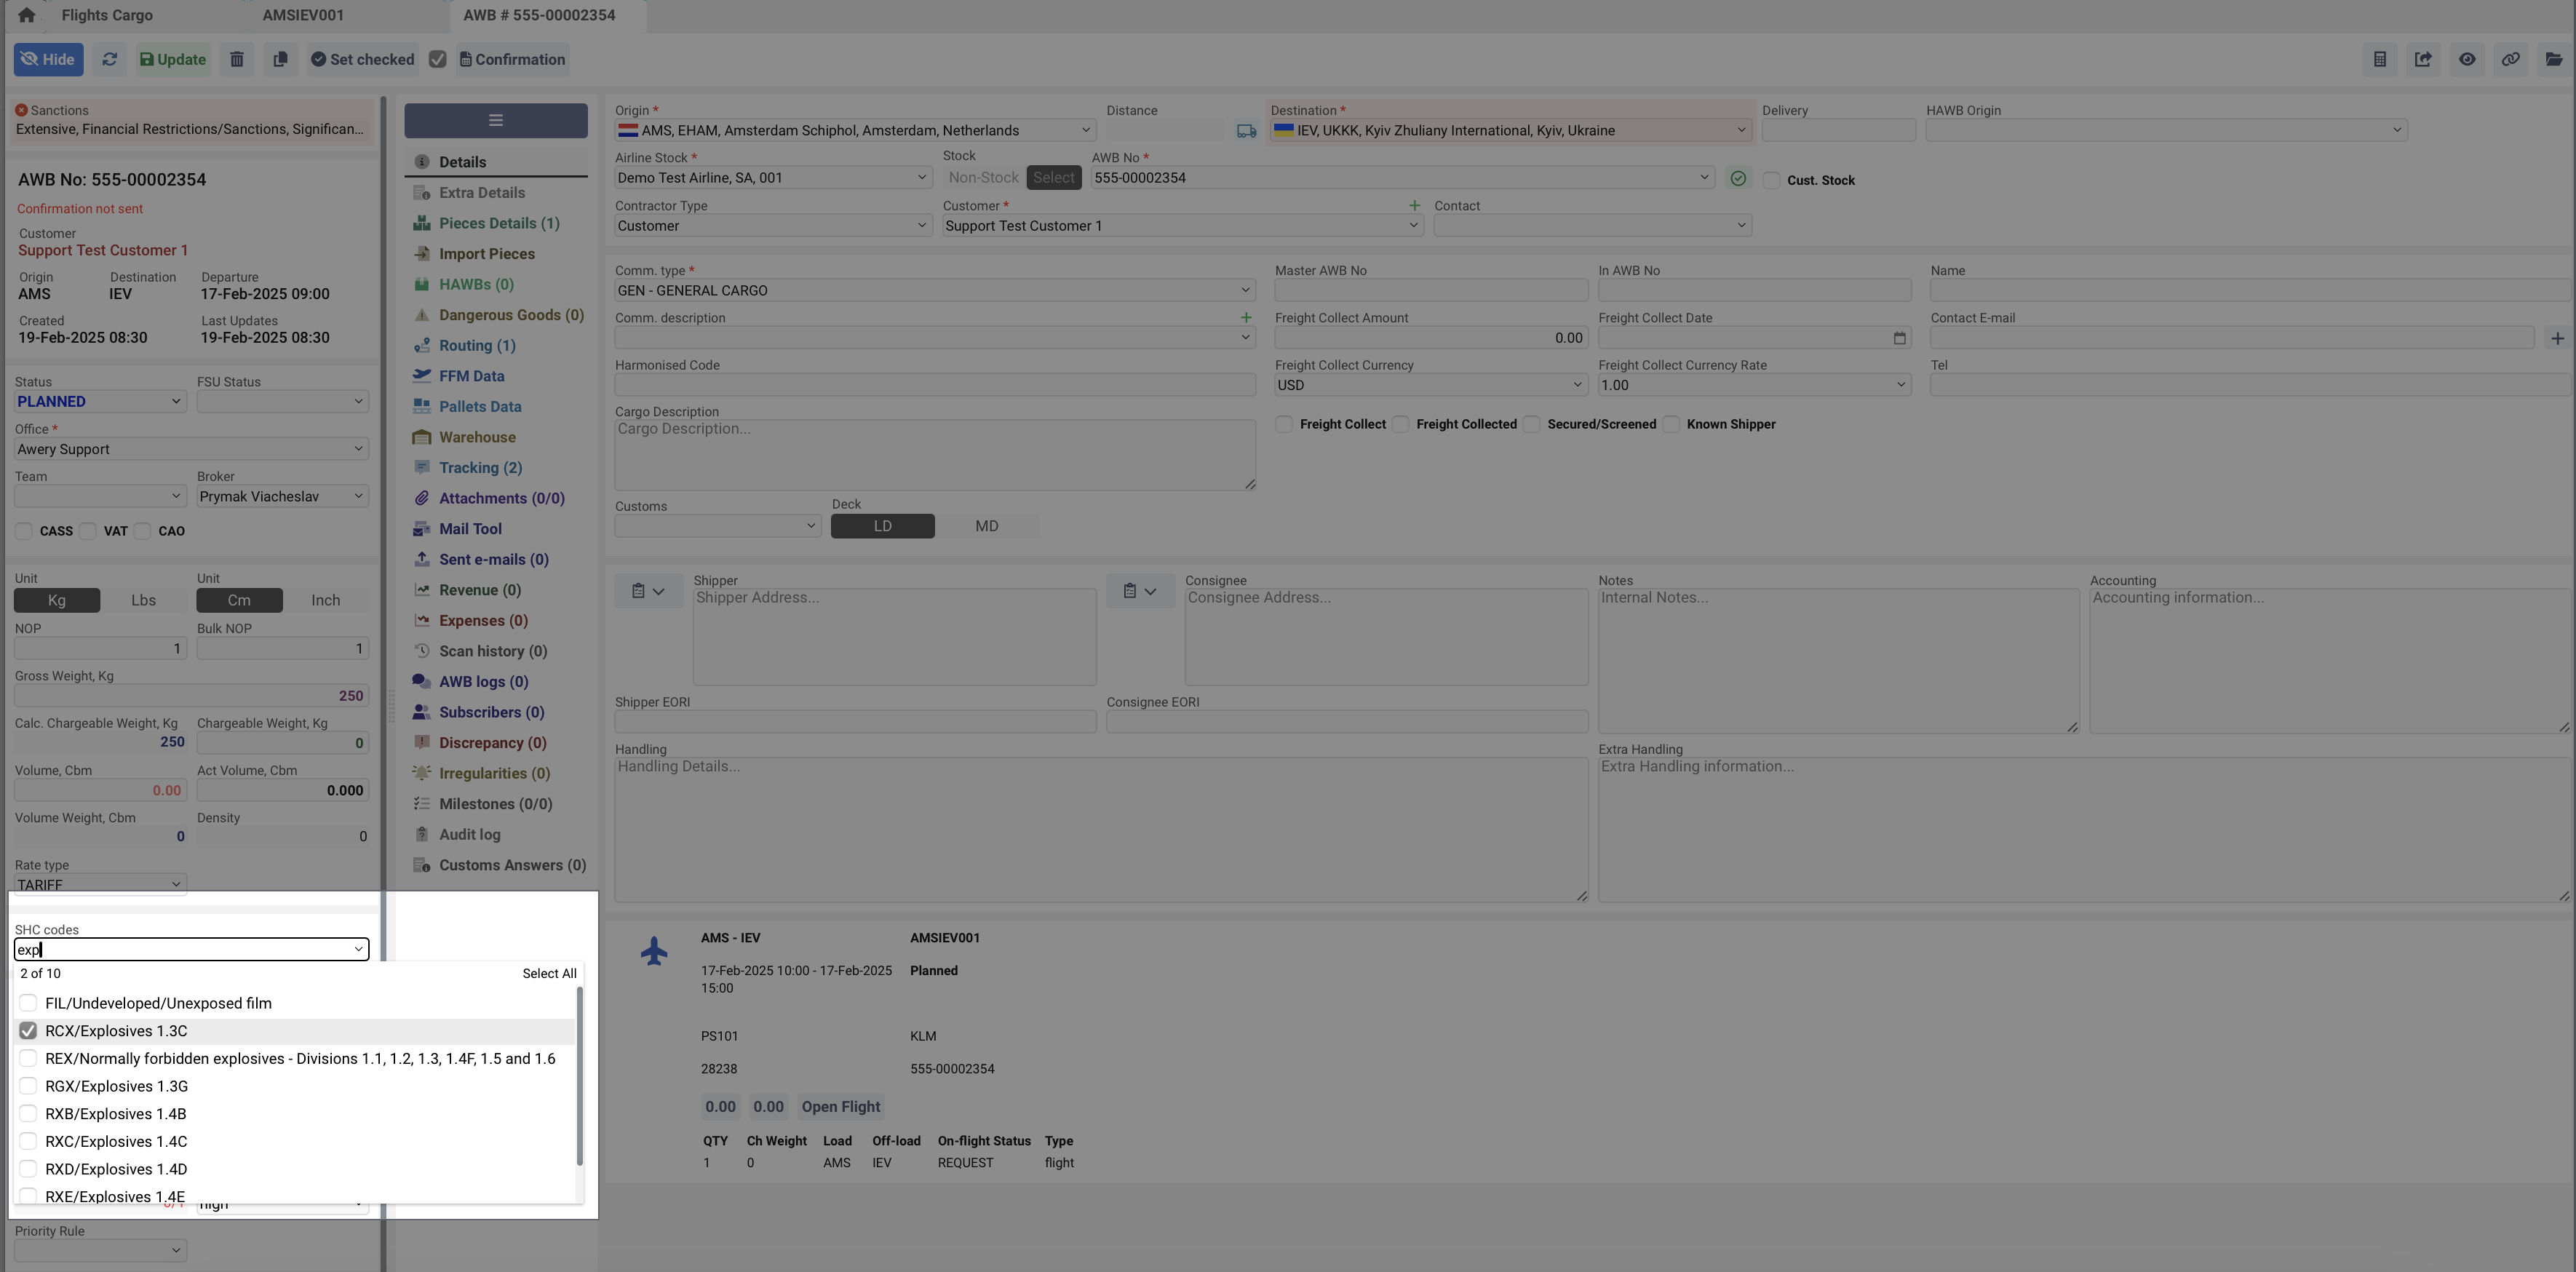Click the hamburger menu collapse button

pos(495,120)
